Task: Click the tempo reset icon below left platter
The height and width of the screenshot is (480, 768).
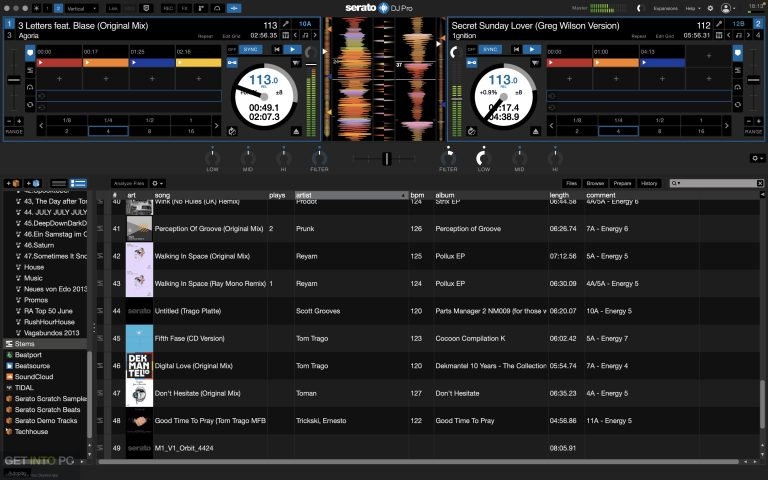Action: pyautogui.click(x=232, y=131)
